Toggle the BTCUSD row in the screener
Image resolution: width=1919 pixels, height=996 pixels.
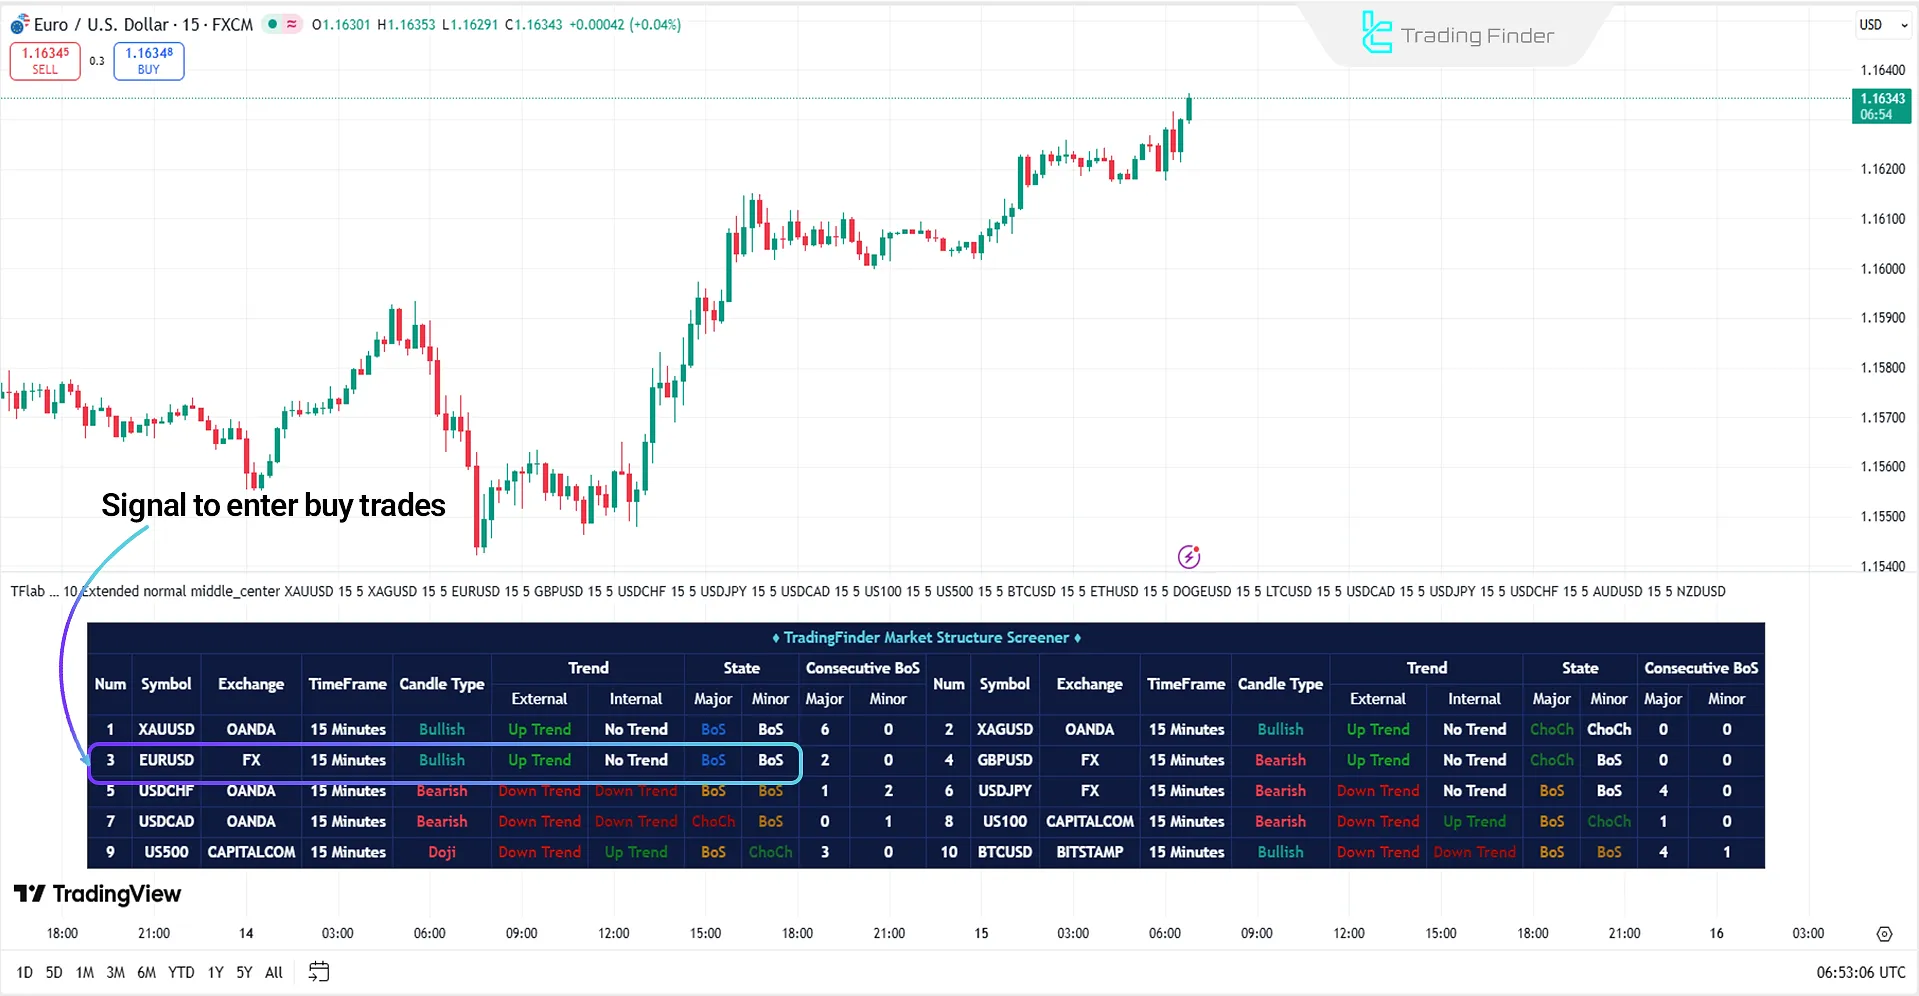coord(1005,852)
